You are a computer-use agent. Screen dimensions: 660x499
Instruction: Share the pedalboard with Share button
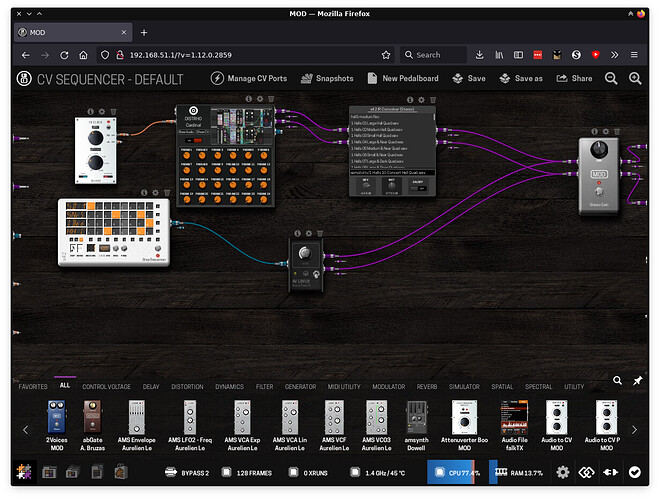coord(574,78)
